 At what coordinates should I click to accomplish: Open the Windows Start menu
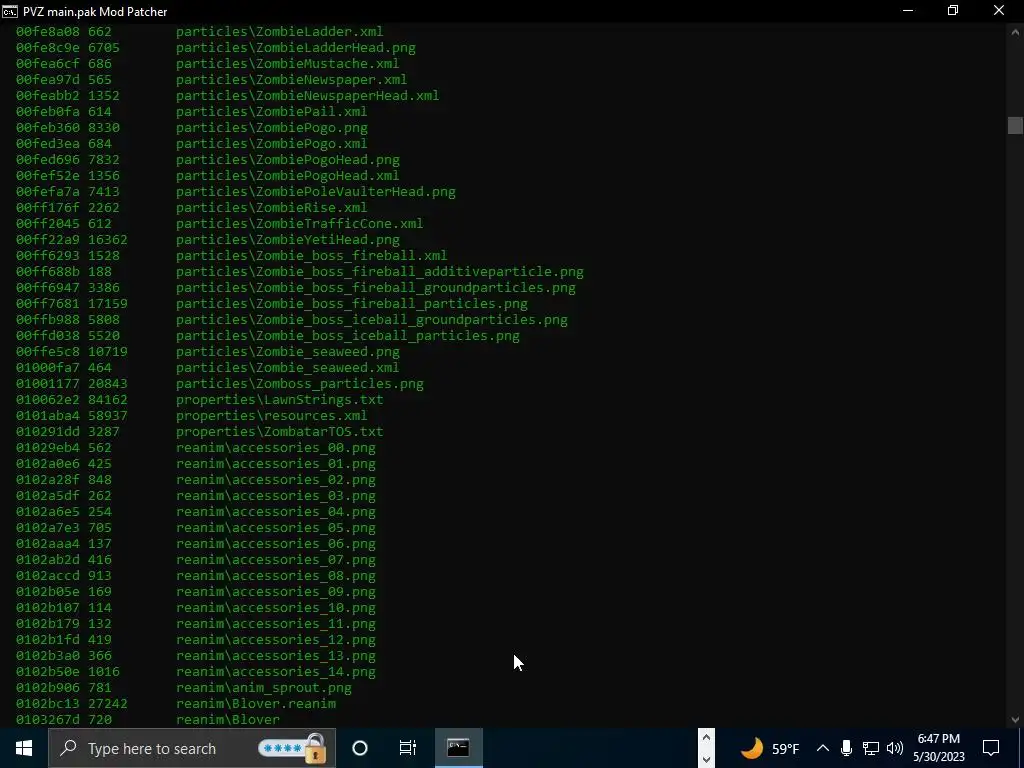(24, 748)
